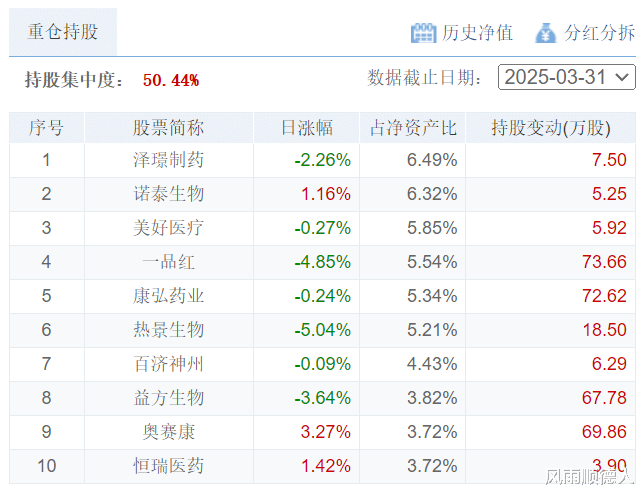Screen dimensions: 644x498
Task: Click the -0.24% change of 康弘药业
Action: tap(322, 296)
